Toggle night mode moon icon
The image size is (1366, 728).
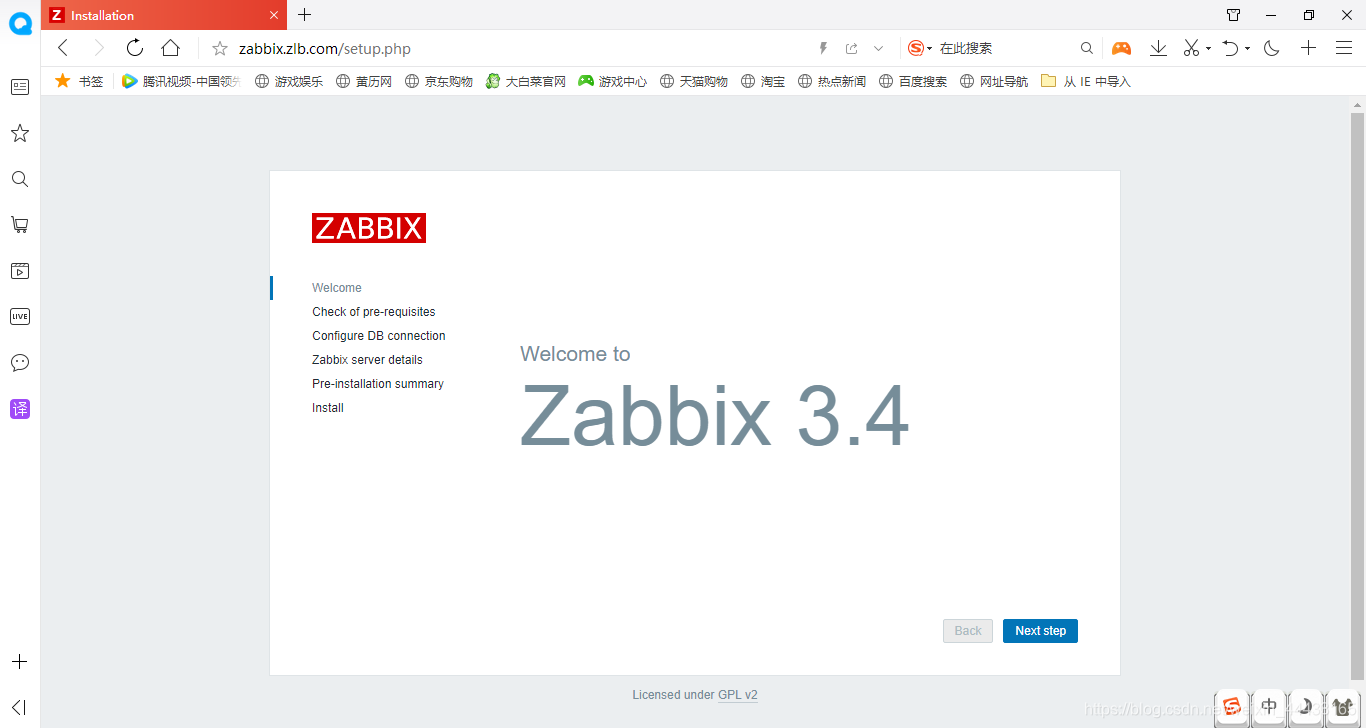(1272, 48)
